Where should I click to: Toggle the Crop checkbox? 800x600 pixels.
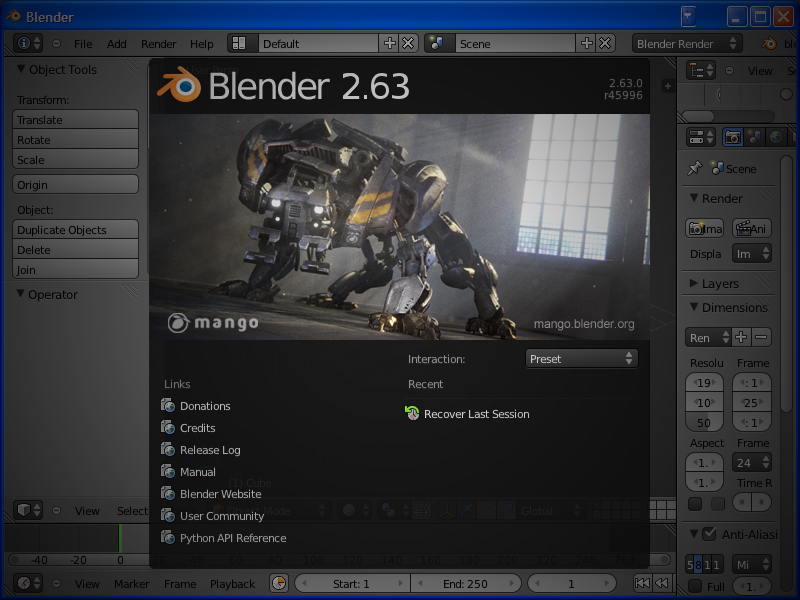(718, 504)
